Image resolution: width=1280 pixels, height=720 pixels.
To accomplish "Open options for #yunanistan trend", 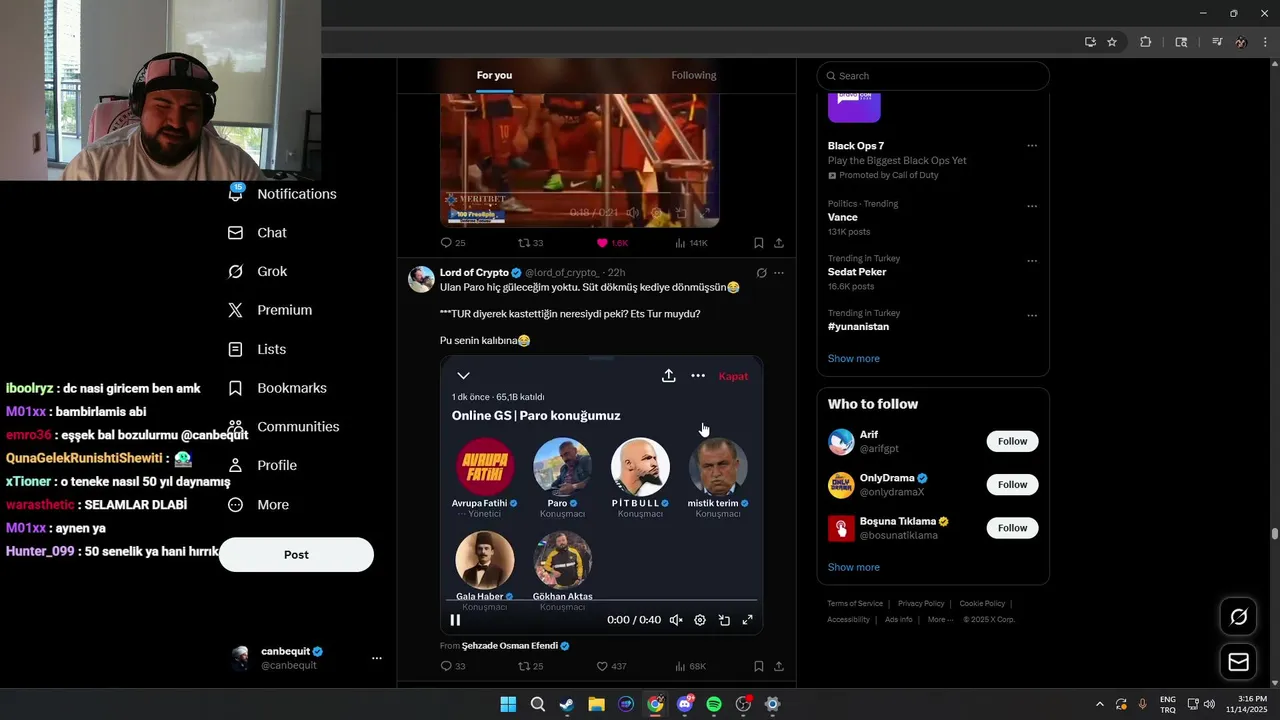I will [x=1032, y=316].
